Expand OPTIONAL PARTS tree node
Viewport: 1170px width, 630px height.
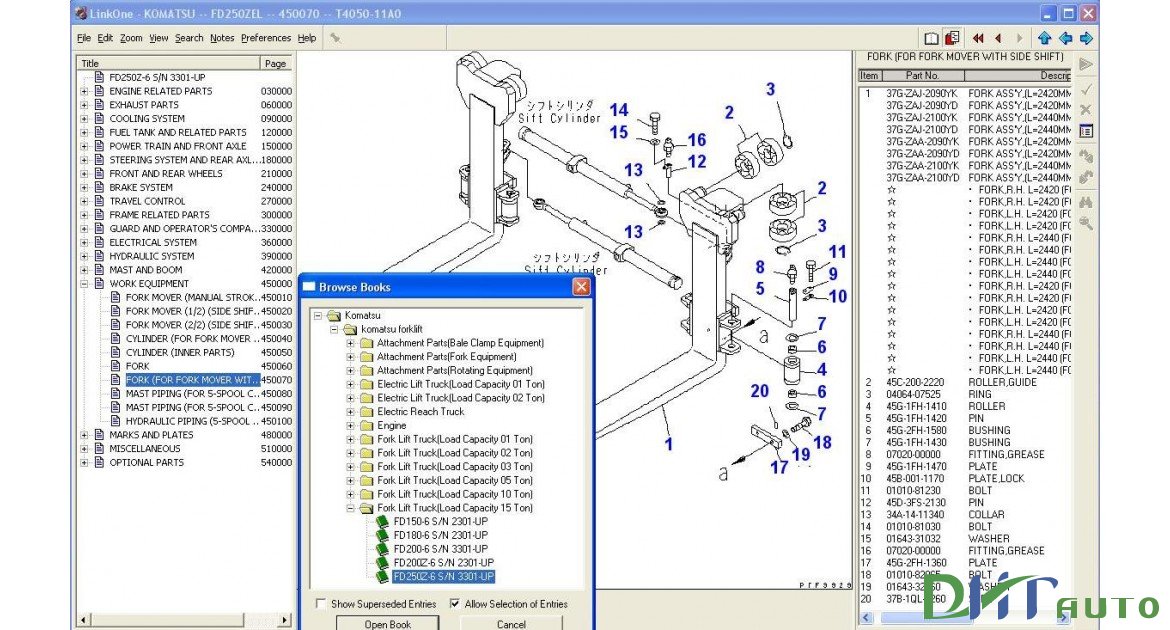(84, 463)
